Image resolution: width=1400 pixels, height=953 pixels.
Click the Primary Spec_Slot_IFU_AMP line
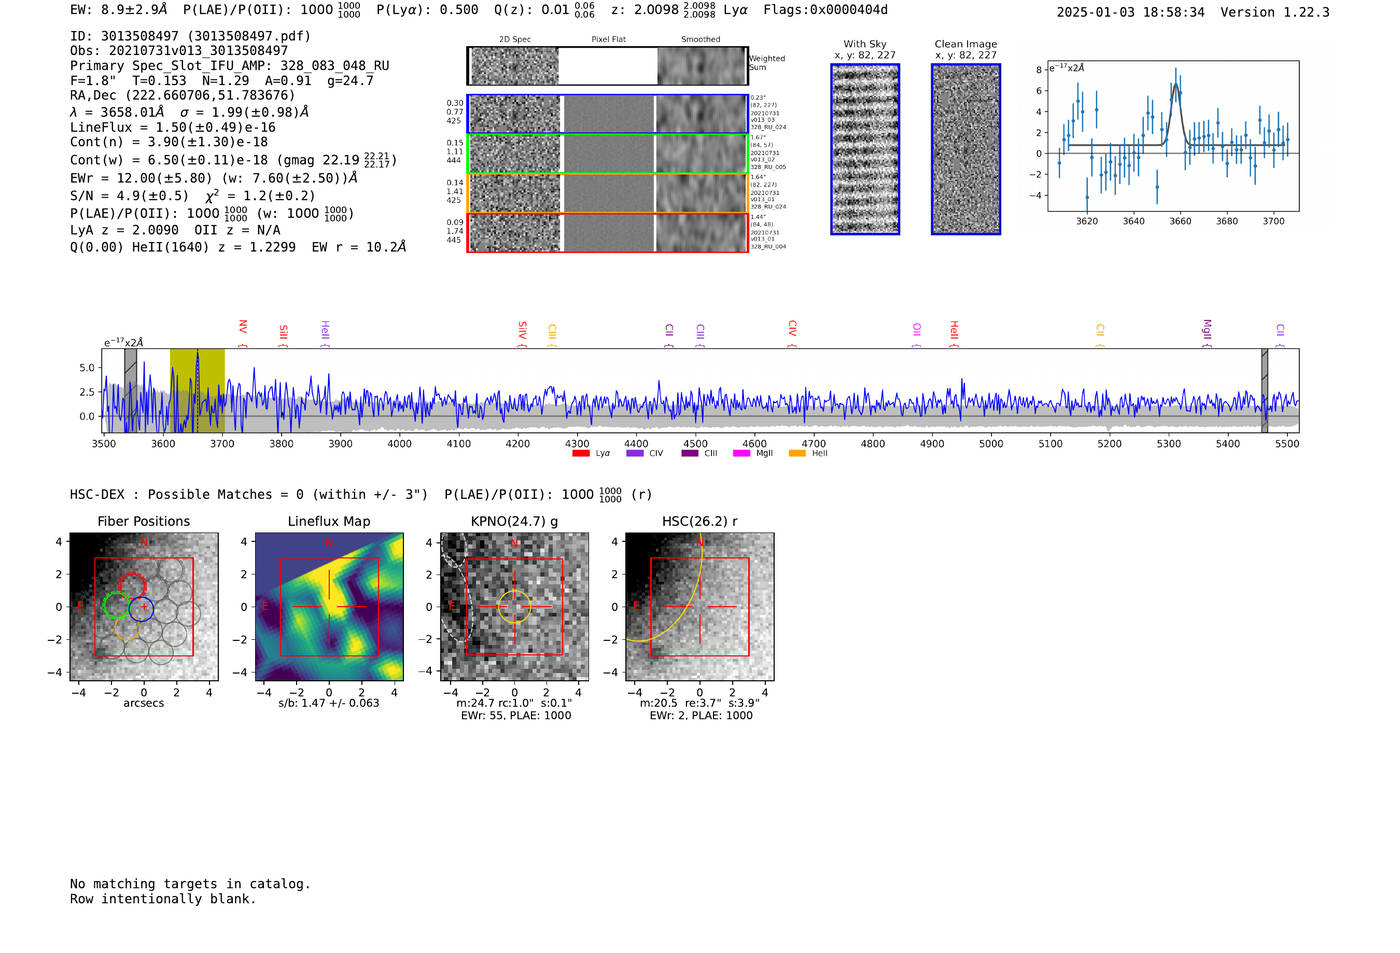(230, 66)
